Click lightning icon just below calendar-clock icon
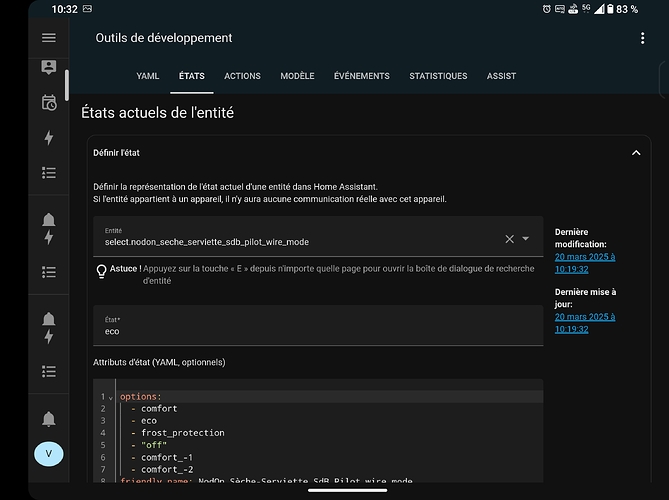This screenshot has height=500, width=669. tap(49, 137)
